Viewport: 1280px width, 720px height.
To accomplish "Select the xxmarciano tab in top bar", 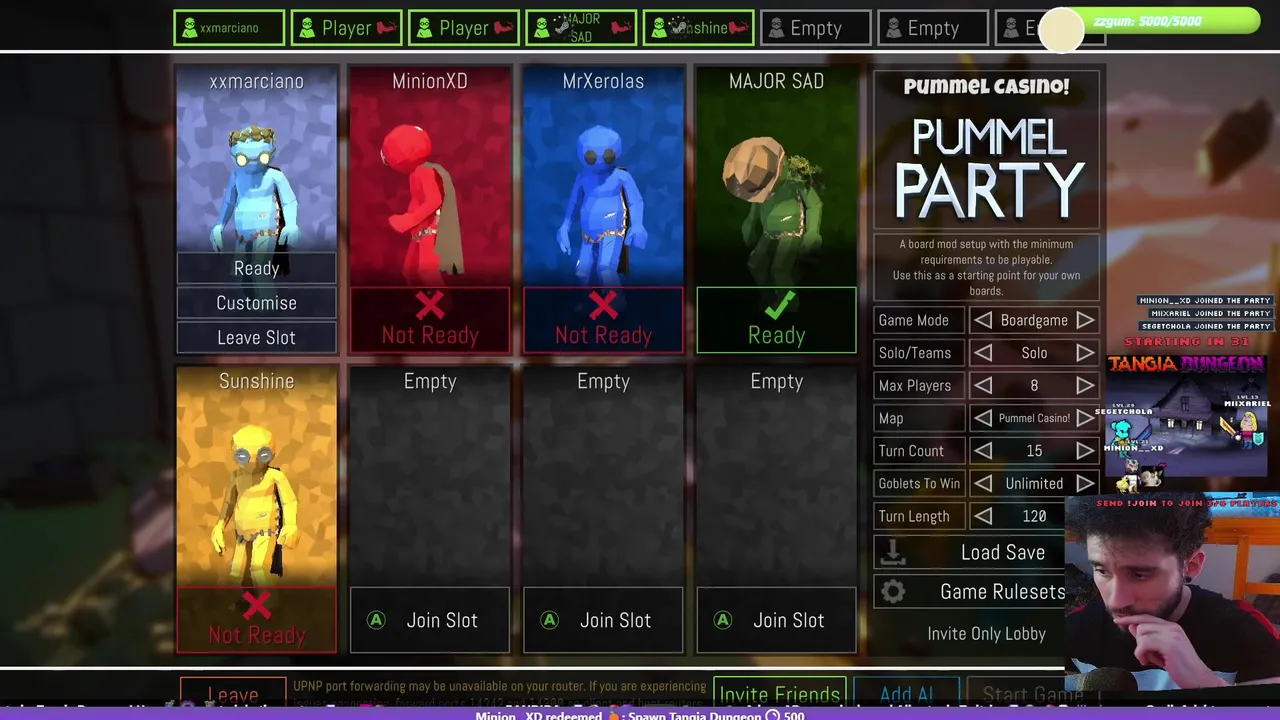I will (229, 28).
